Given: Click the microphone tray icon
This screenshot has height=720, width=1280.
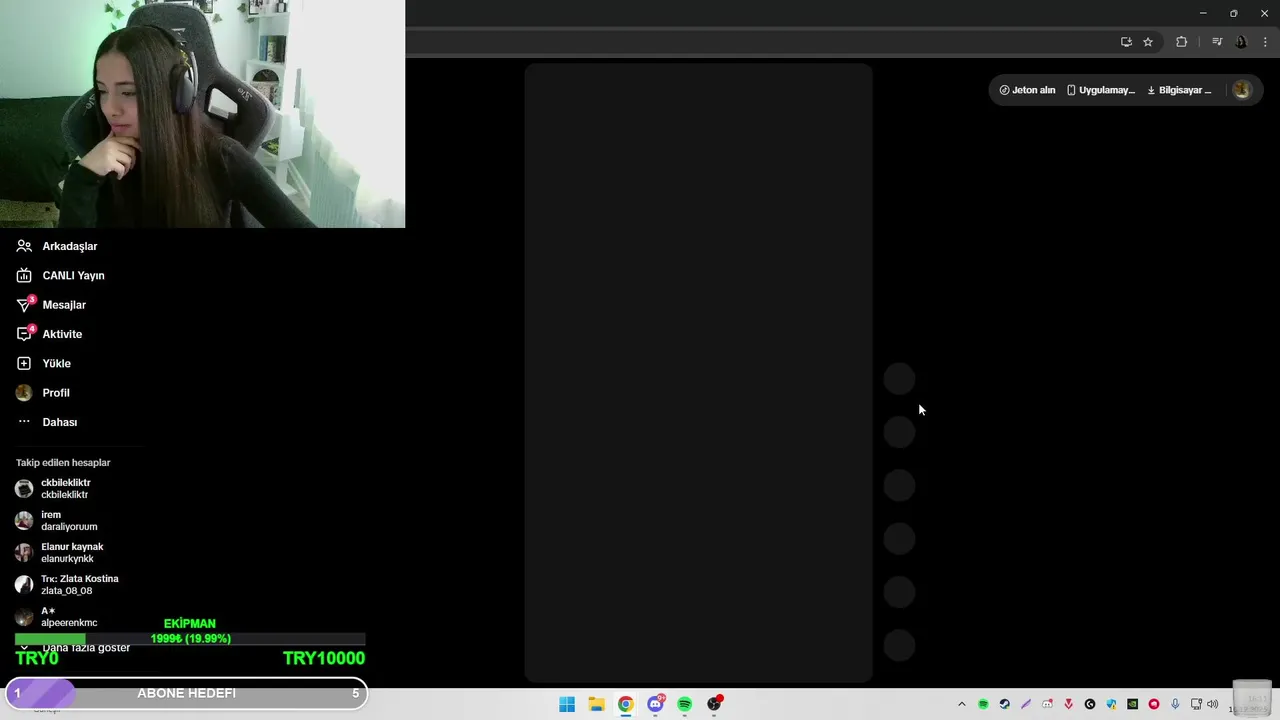Looking at the screenshot, I should (x=1175, y=704).
